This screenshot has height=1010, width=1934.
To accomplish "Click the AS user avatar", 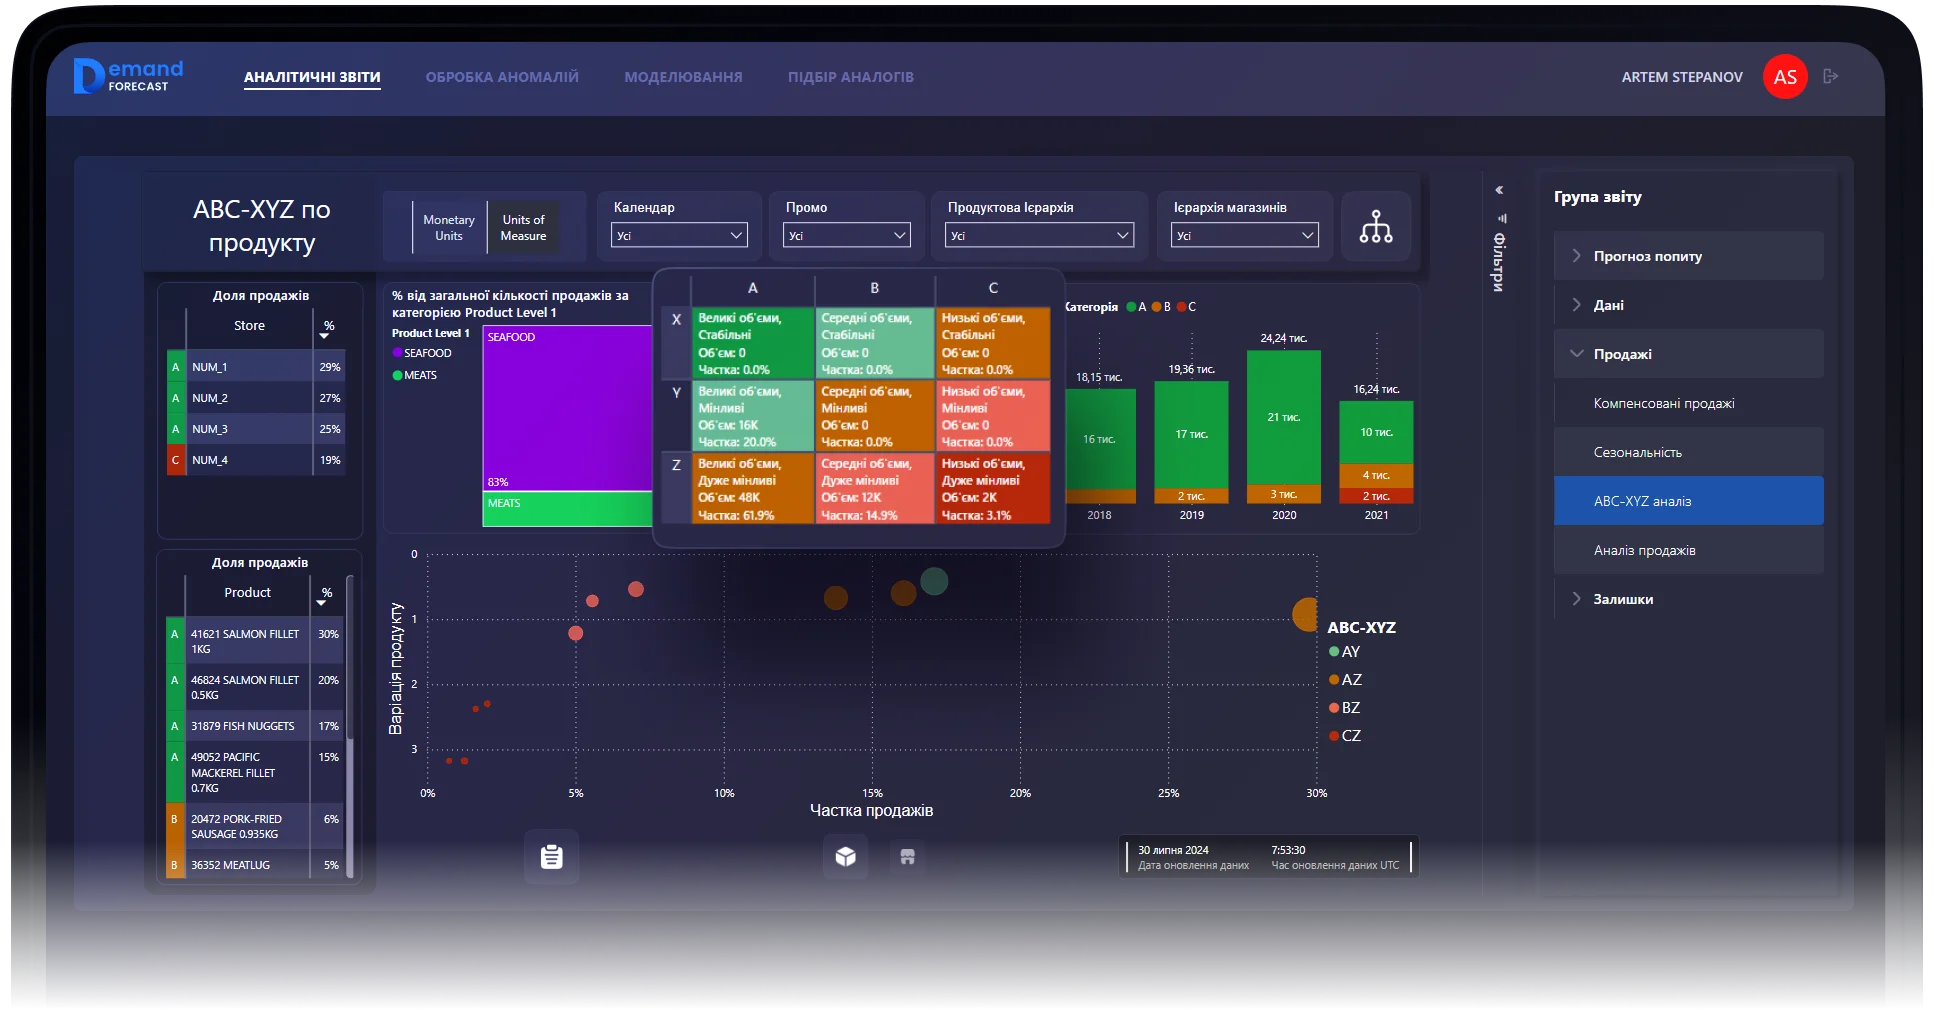I will tap(1785, 77).
